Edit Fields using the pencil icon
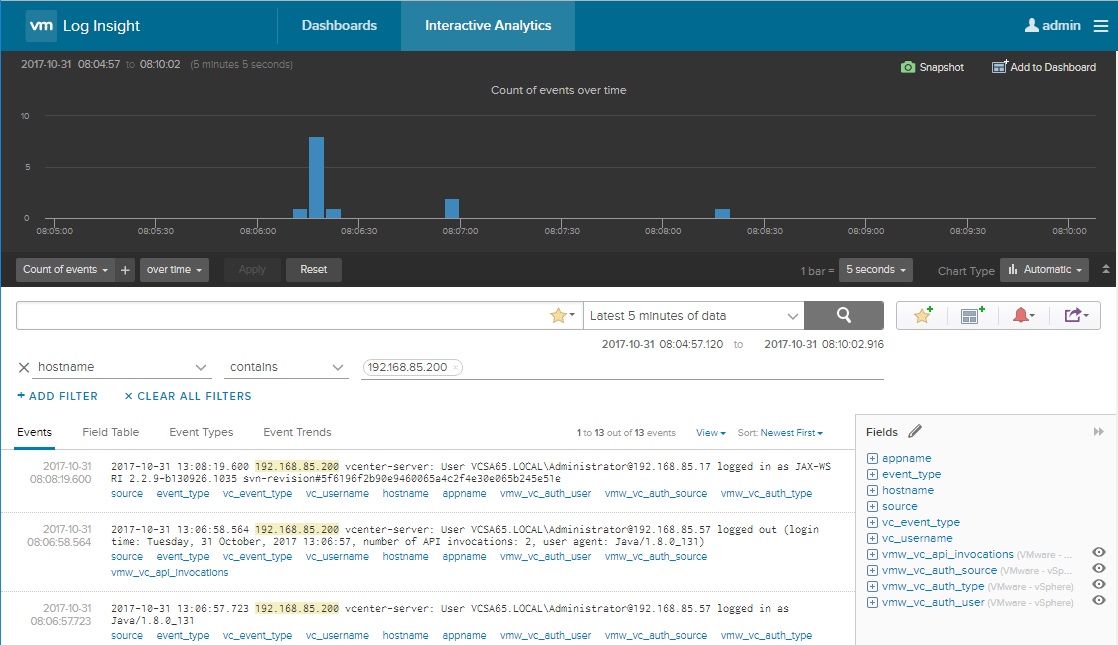The width and height of the screenshot is (1118, 645). click(915, 431)
